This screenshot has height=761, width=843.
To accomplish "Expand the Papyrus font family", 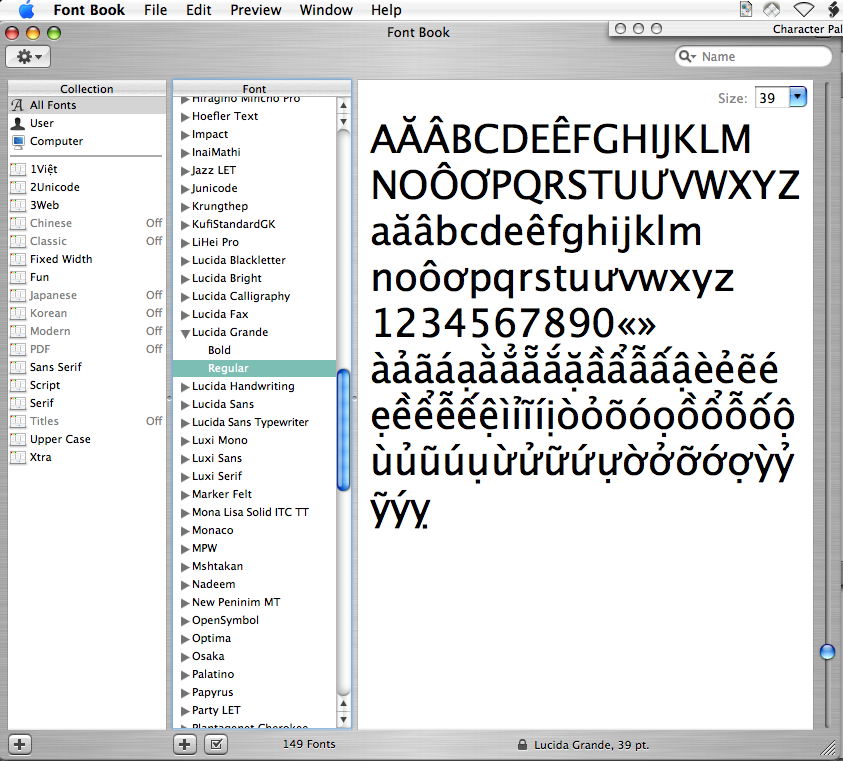I will (x=185, y=693).
